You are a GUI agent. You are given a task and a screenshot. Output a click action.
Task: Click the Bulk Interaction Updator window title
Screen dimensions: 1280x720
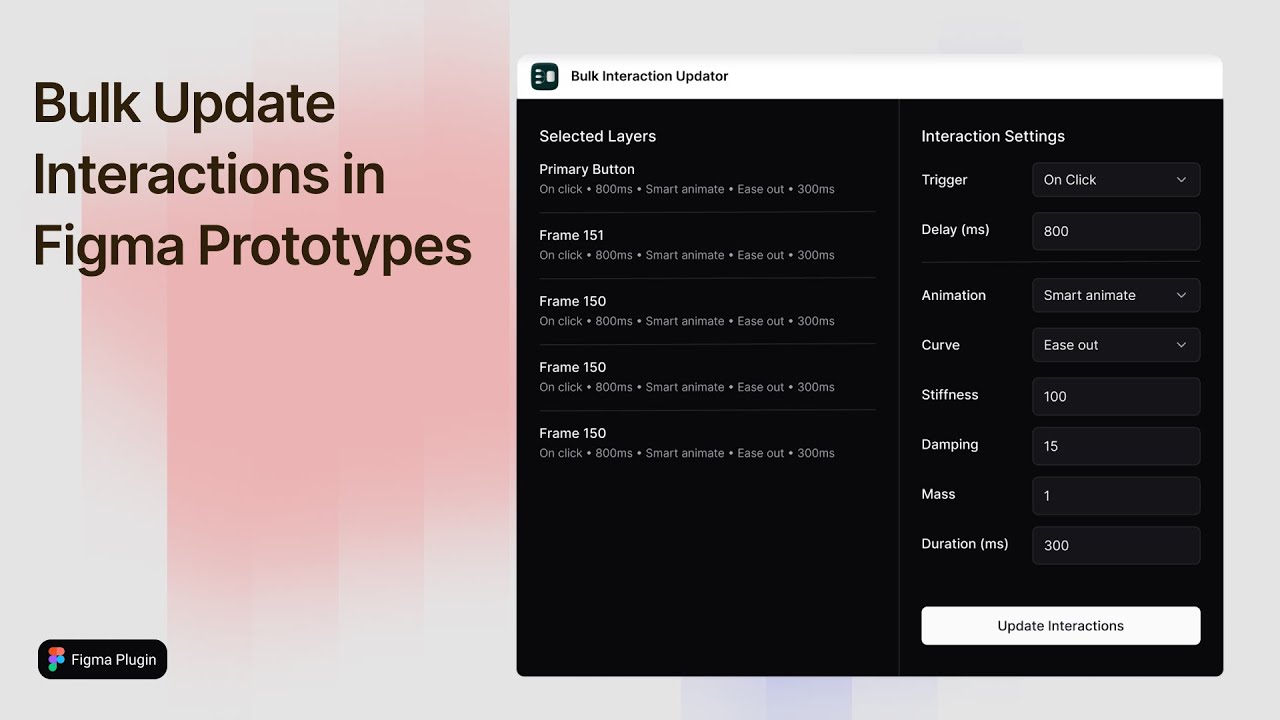650,76
